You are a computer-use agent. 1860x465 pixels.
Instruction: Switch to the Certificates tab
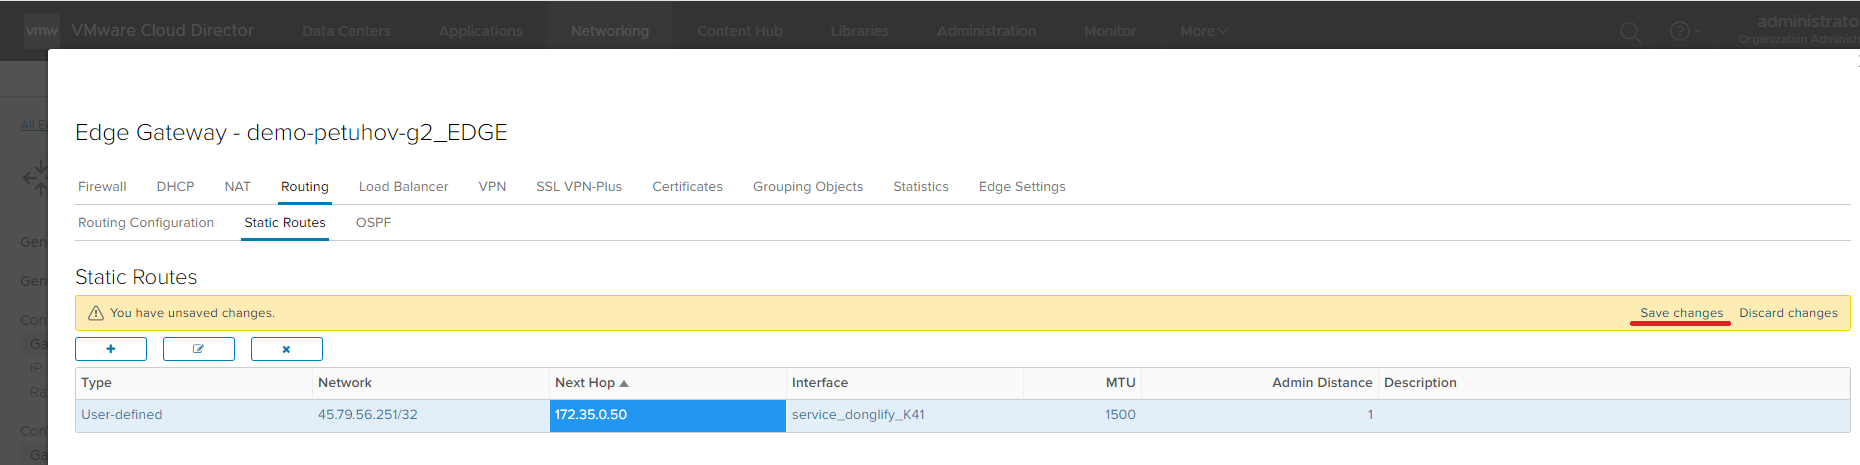pyautogui.click(x=687, y=187)
